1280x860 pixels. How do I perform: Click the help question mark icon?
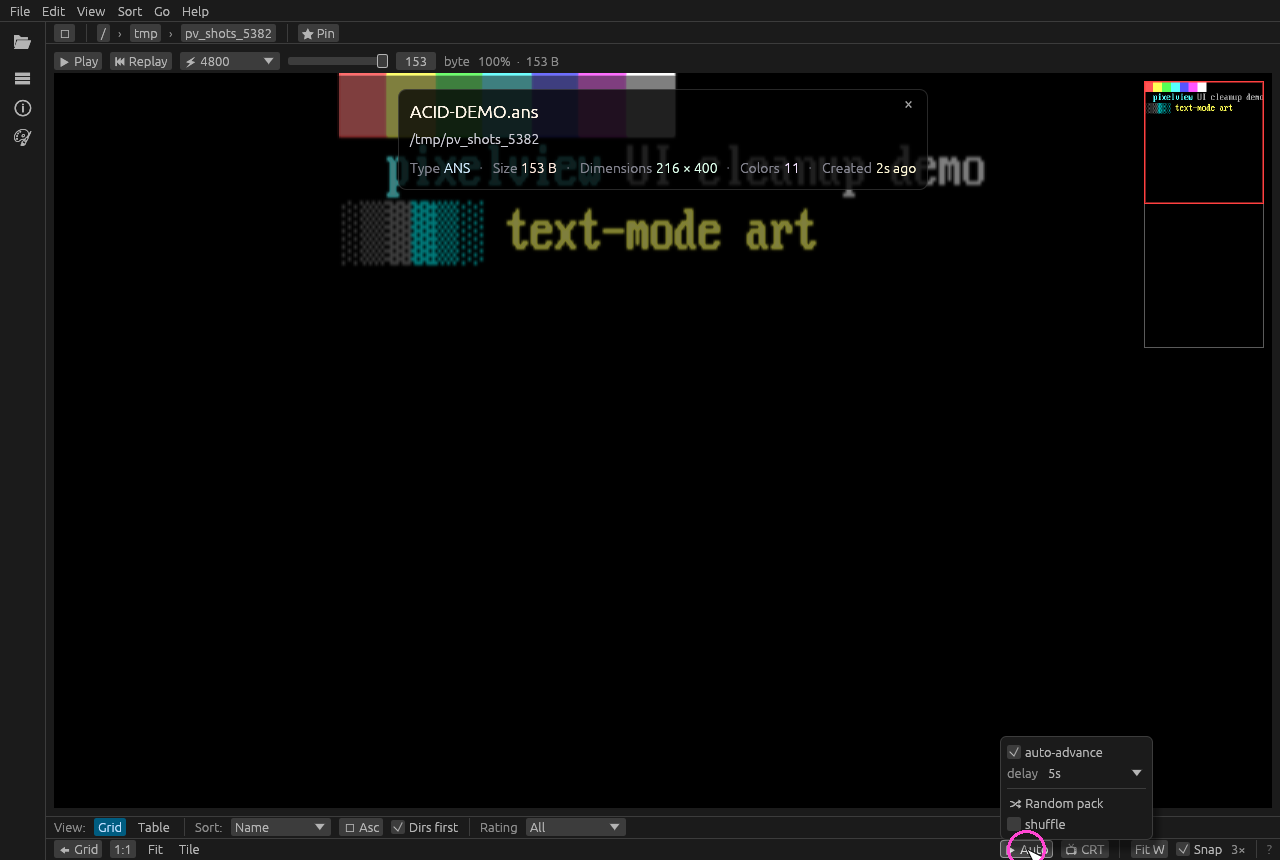[x=1269, y=850]
